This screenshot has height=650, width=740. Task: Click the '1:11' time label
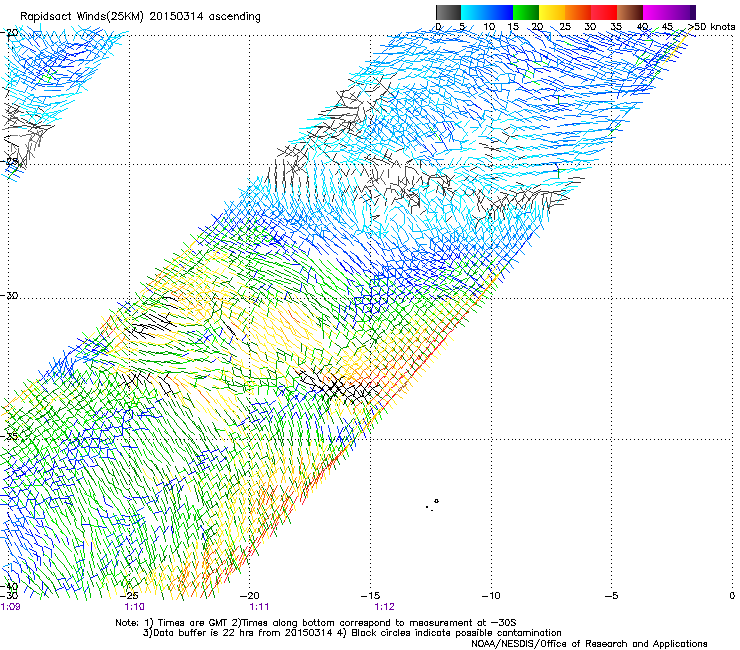(259, 607)
